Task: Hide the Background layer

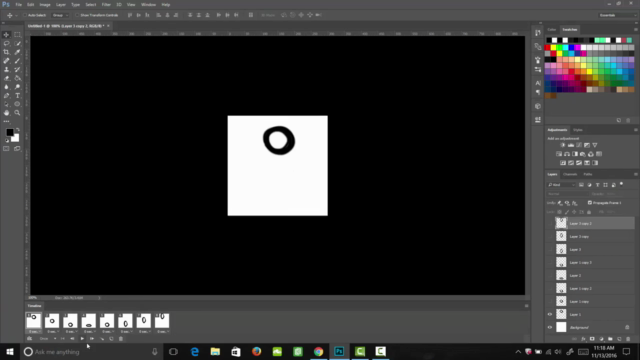Action: pyautogui.click(x=550, y=327)
